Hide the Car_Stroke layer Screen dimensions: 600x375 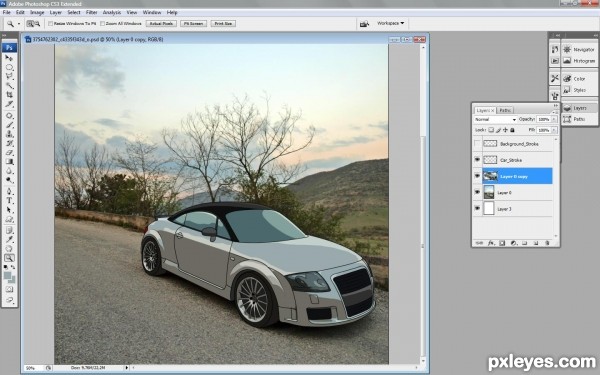click(x=477, y=160)
